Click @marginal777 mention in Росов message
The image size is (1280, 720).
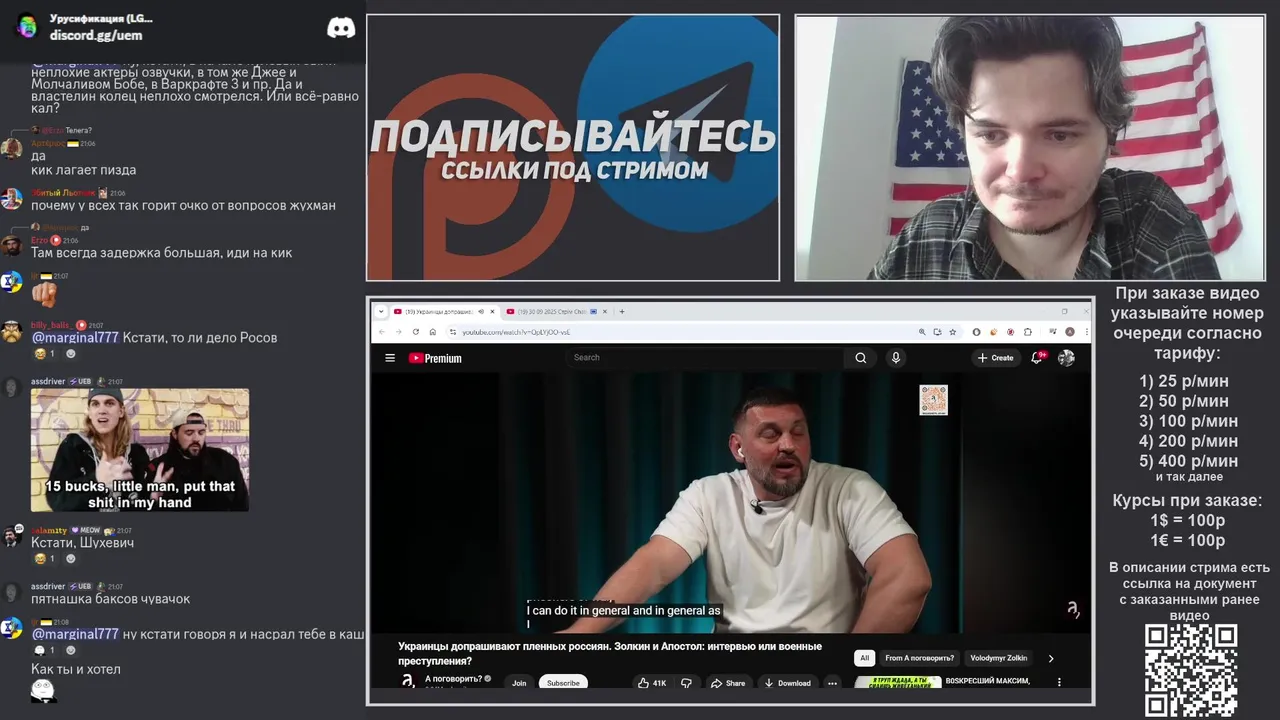(75, 337)
